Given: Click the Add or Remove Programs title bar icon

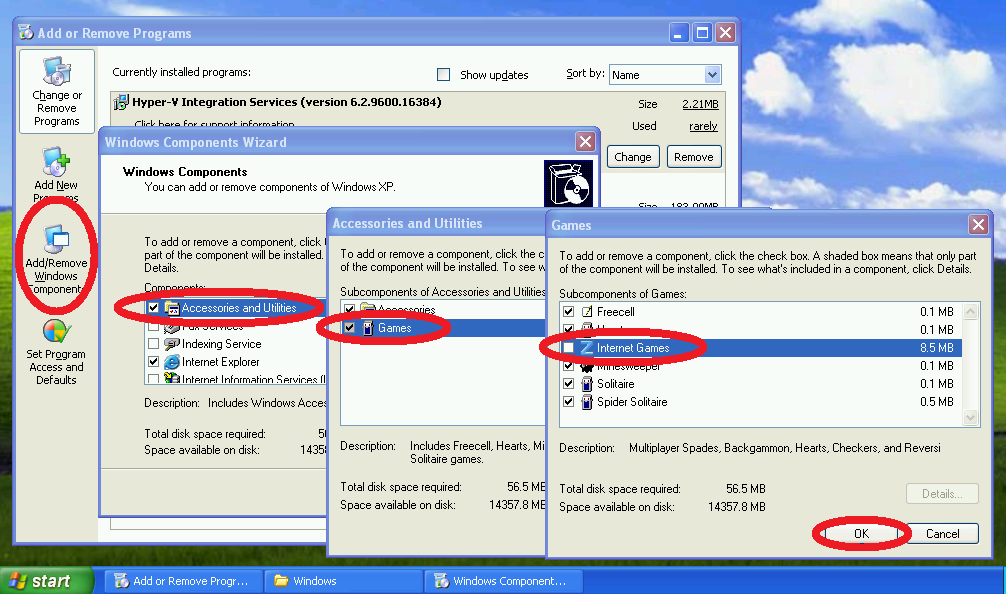Looking at the screenshot, I should (x=26, y=32).
